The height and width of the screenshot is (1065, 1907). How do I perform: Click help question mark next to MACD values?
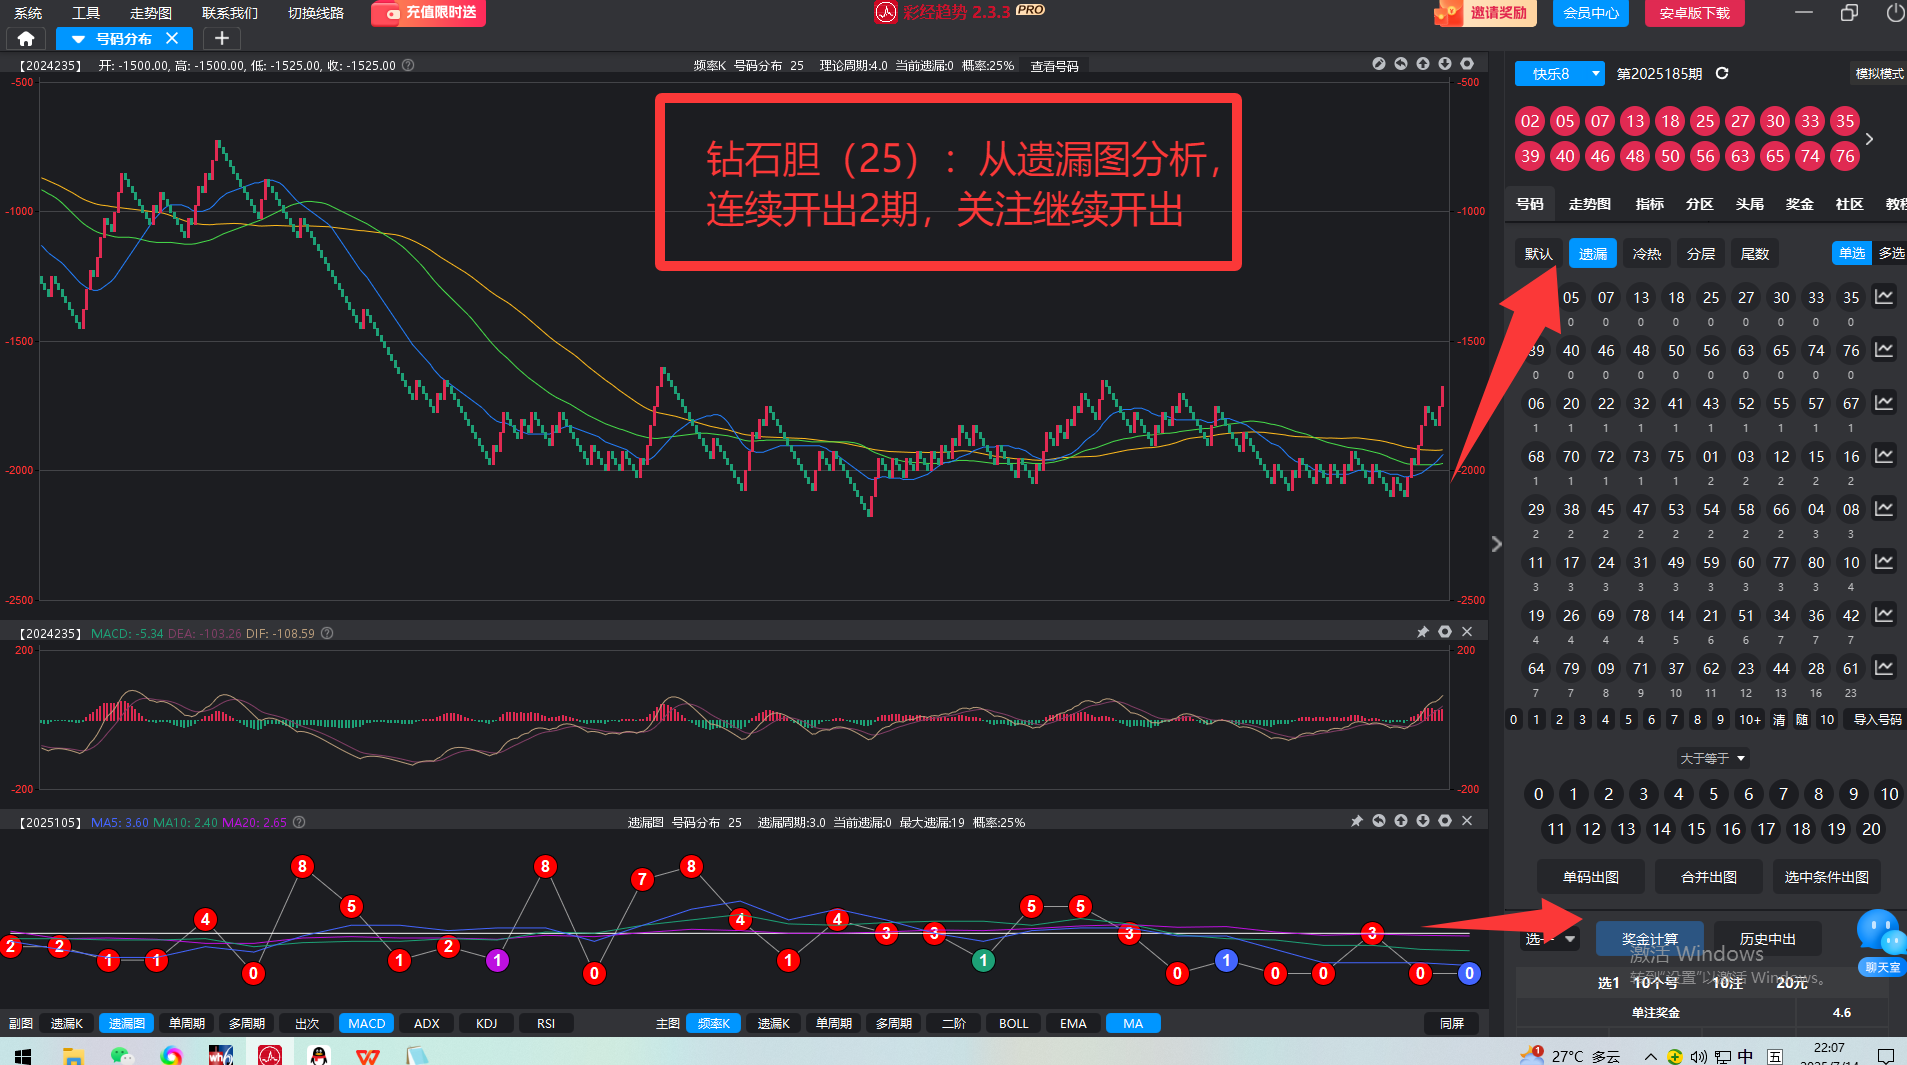click(x=327, y=633)
